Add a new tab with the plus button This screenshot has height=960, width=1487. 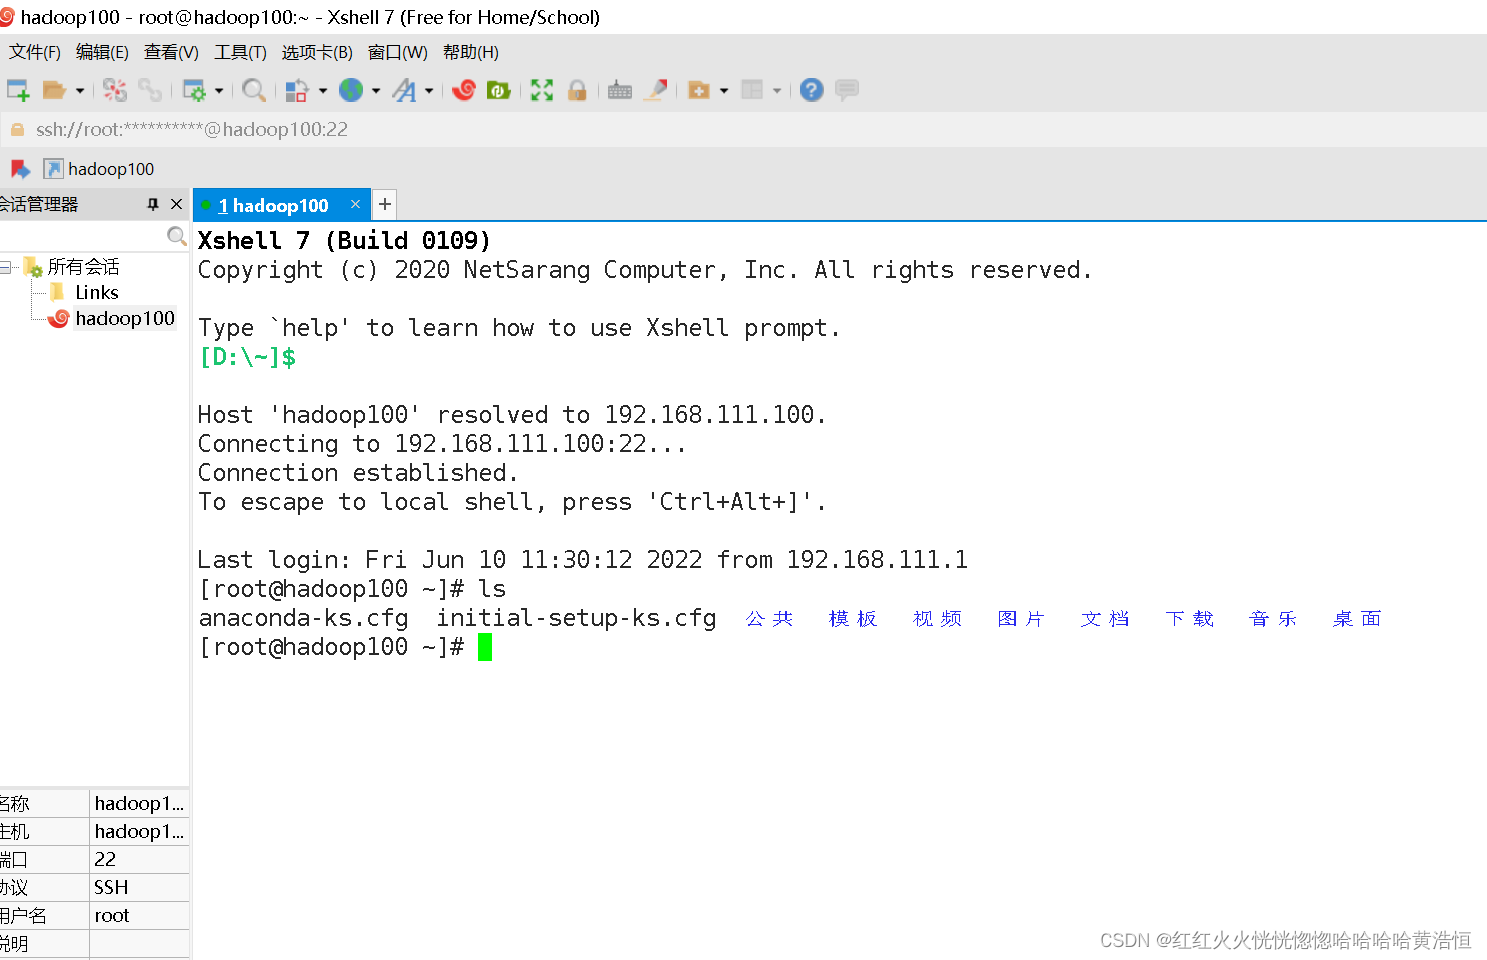[x=384, y=204]
